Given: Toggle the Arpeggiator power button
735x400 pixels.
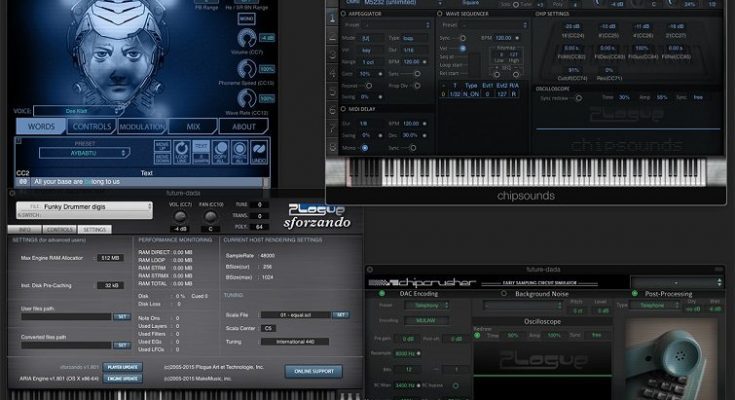Looking at the screenshot, I should (345, 14).
